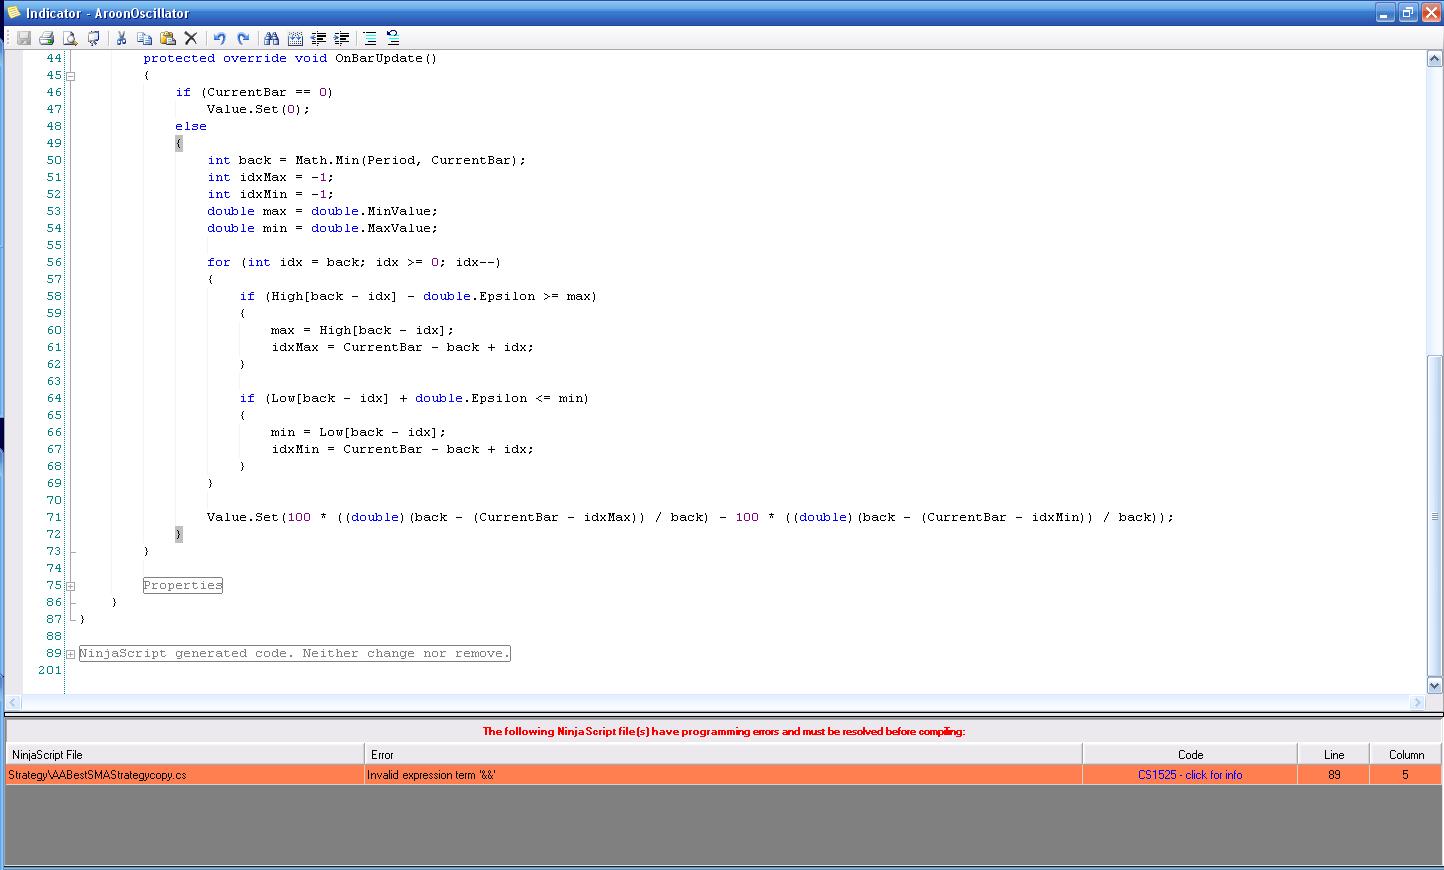Image resolution: width=1444 pixels, height=870 pixels.
Task: Expand the collapsed Properties region
Action: point(70,586)
